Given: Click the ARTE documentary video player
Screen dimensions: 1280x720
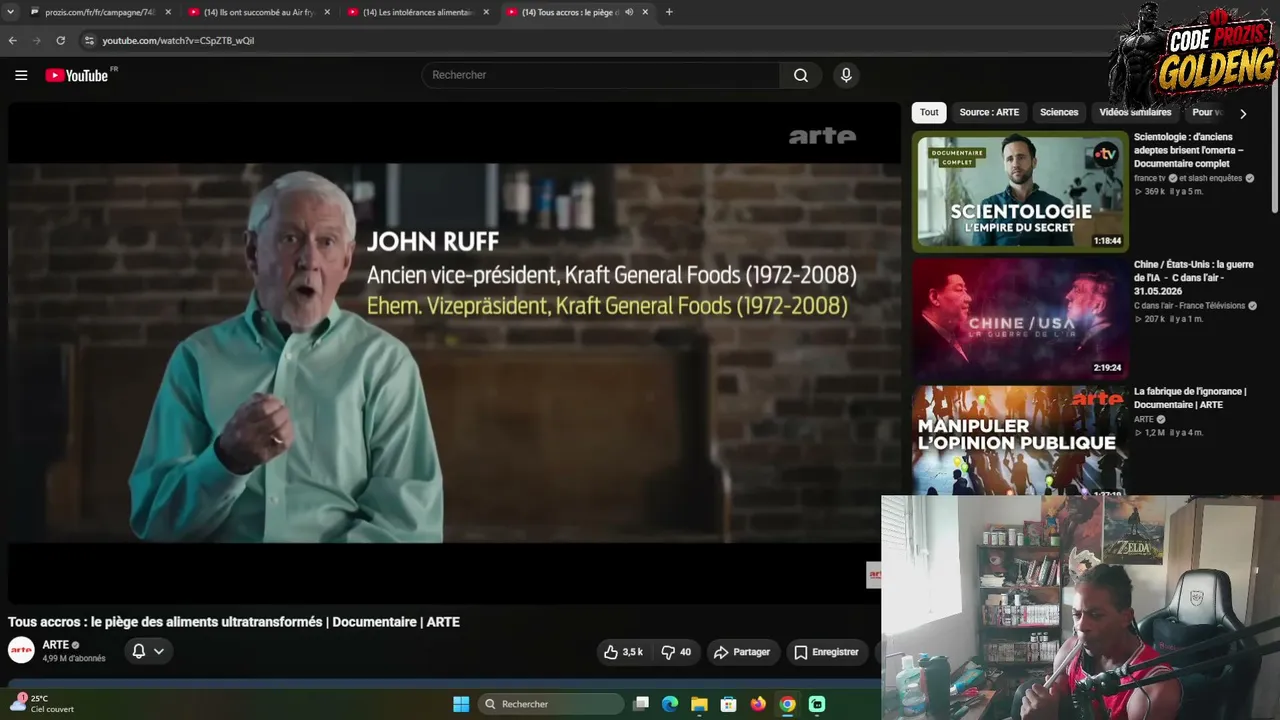Looking at the screenshot, I should pos(455,353).
